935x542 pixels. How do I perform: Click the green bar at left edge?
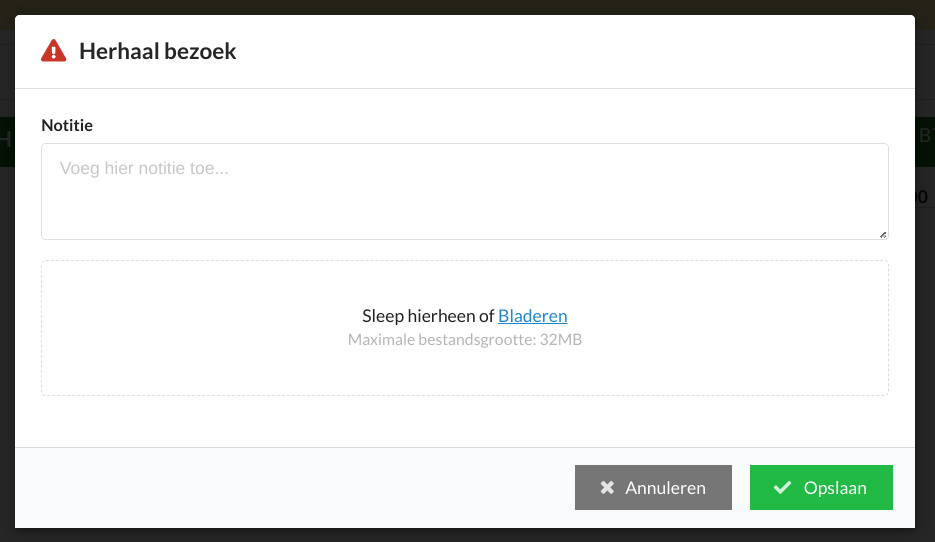[7, 142]
